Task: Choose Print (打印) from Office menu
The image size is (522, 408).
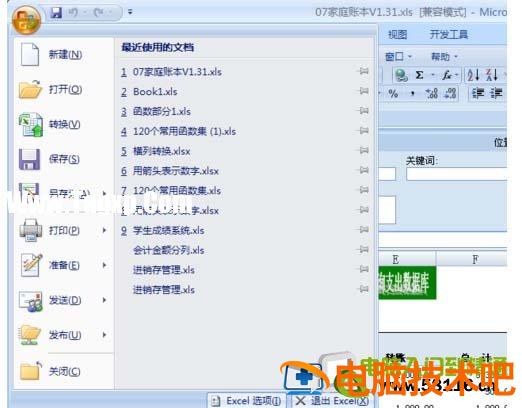Action: (64, 230)
